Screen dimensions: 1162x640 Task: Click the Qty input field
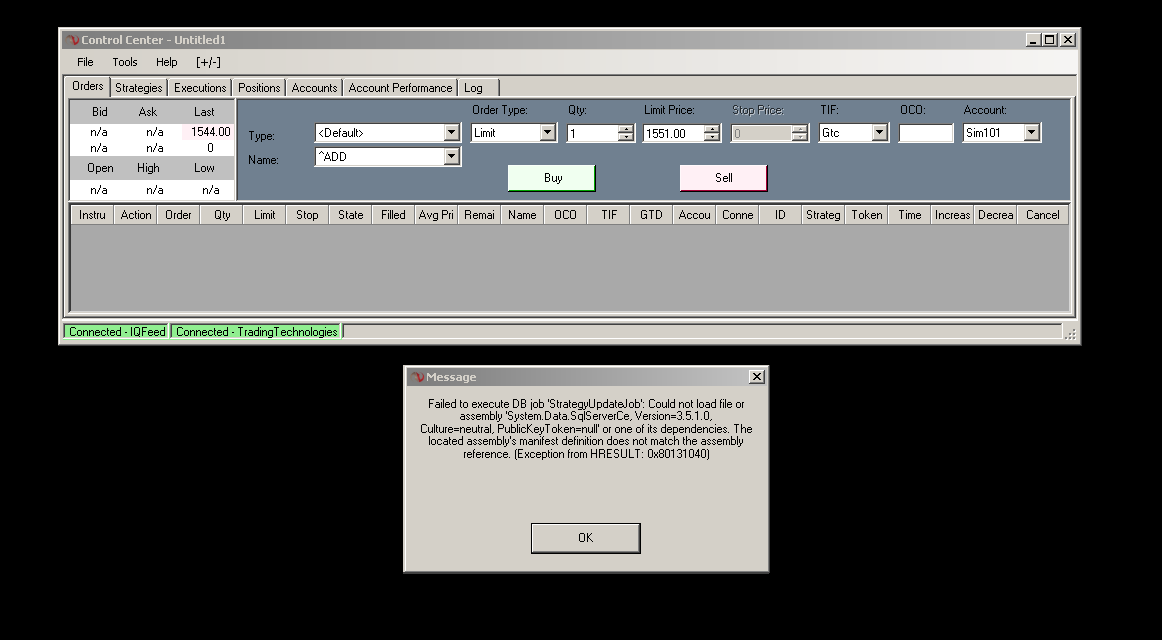593,133
